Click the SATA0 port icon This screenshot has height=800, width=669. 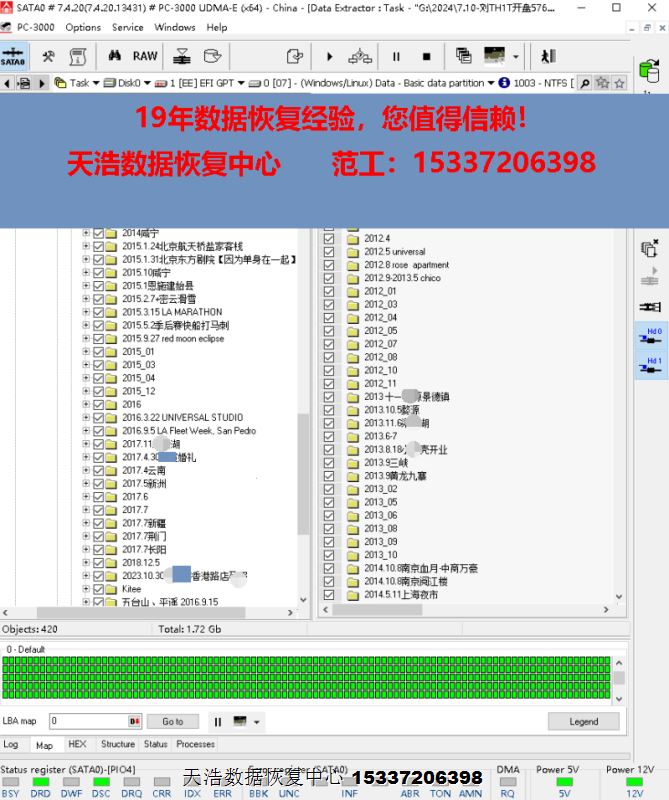(14, 56)
